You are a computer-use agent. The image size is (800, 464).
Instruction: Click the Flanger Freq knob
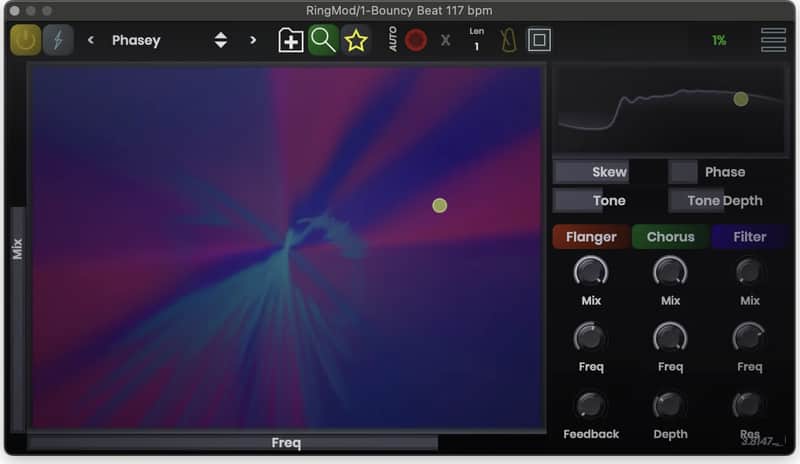pos(590,338)
